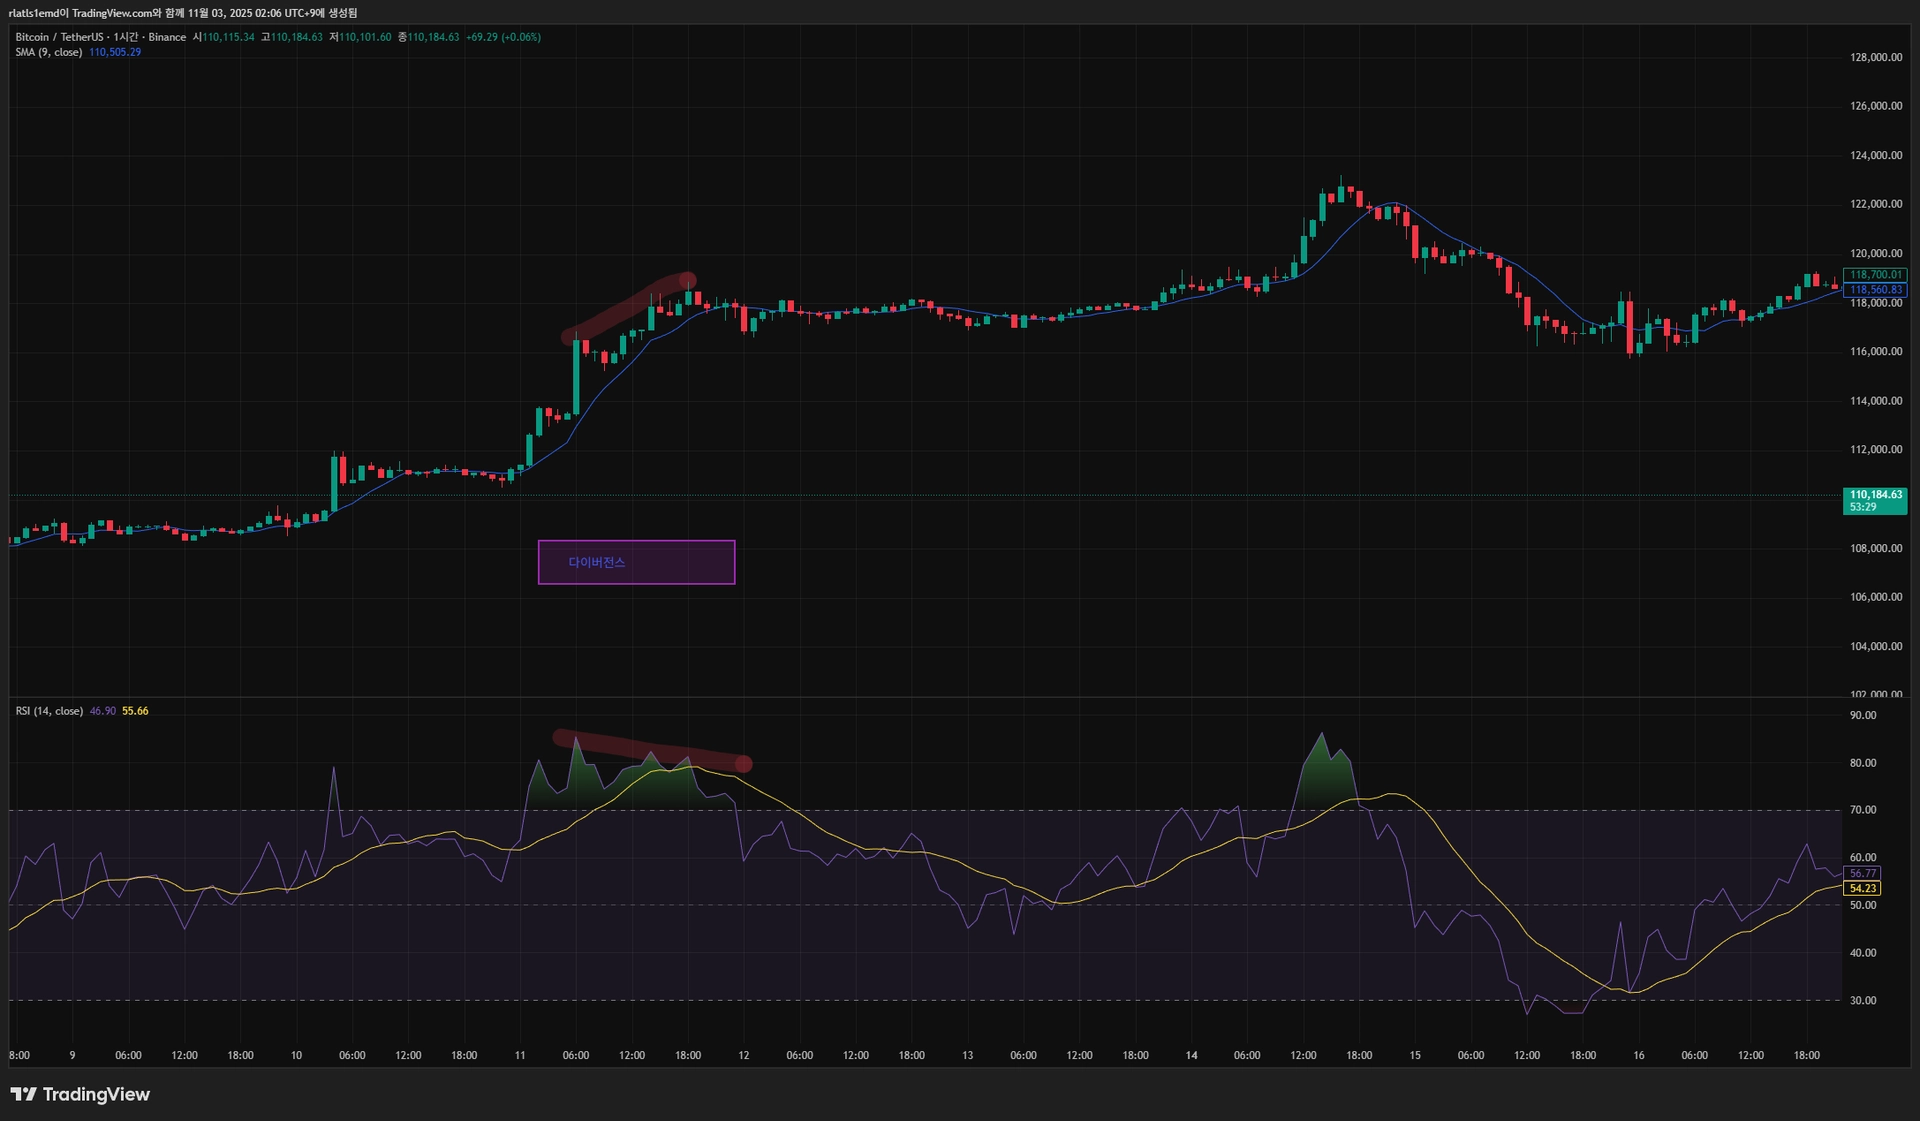Image resolution: width=1920 pixels, height=1121 pixels.
Task: Open the SMA (9, close) indicator legend
Action: 49,52
